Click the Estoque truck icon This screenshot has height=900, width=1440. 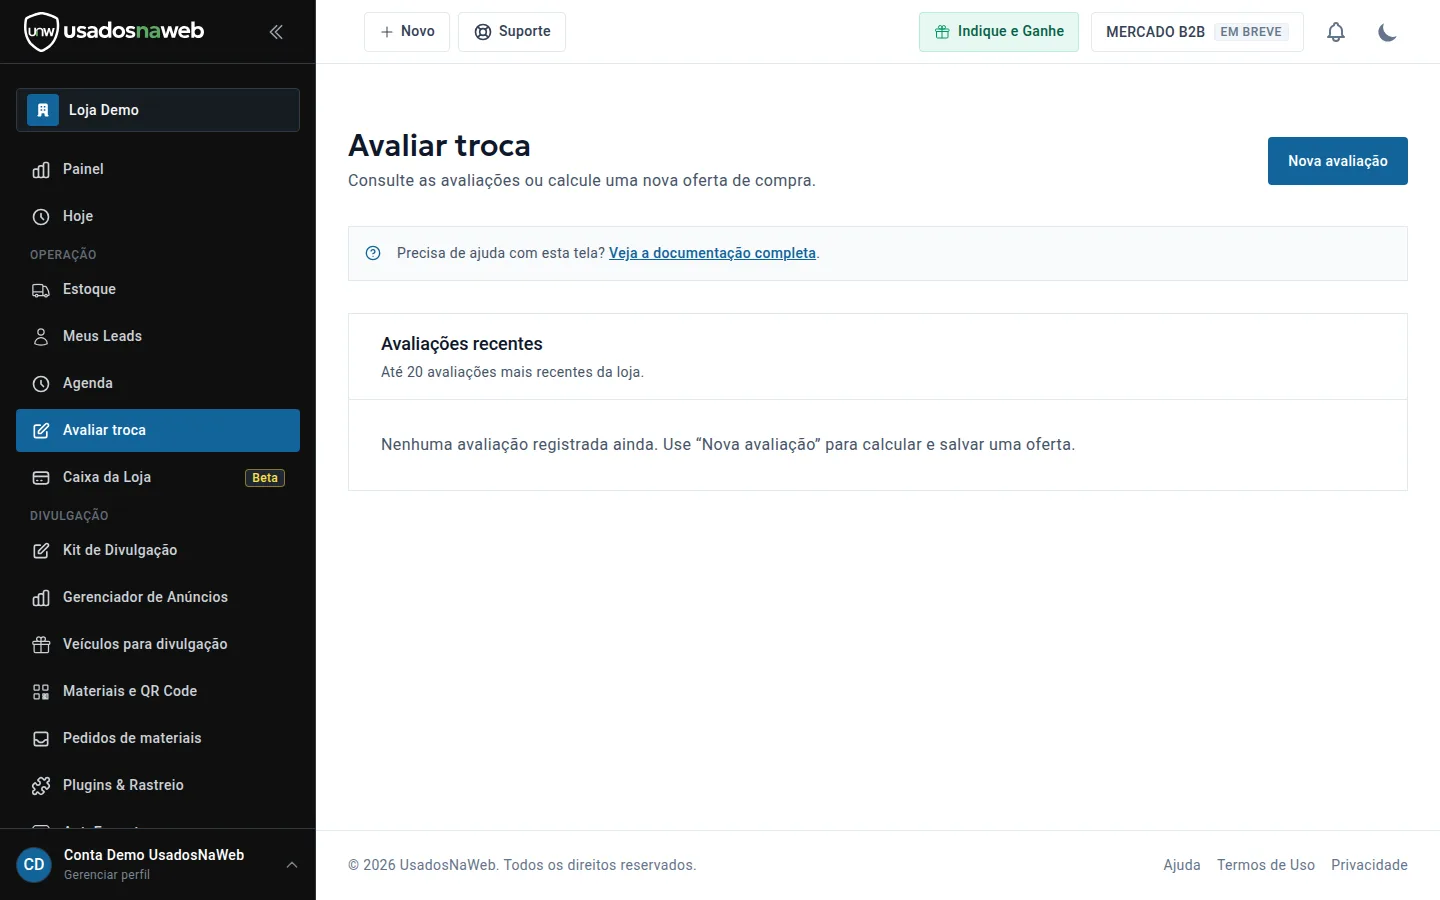coord(41,290)
